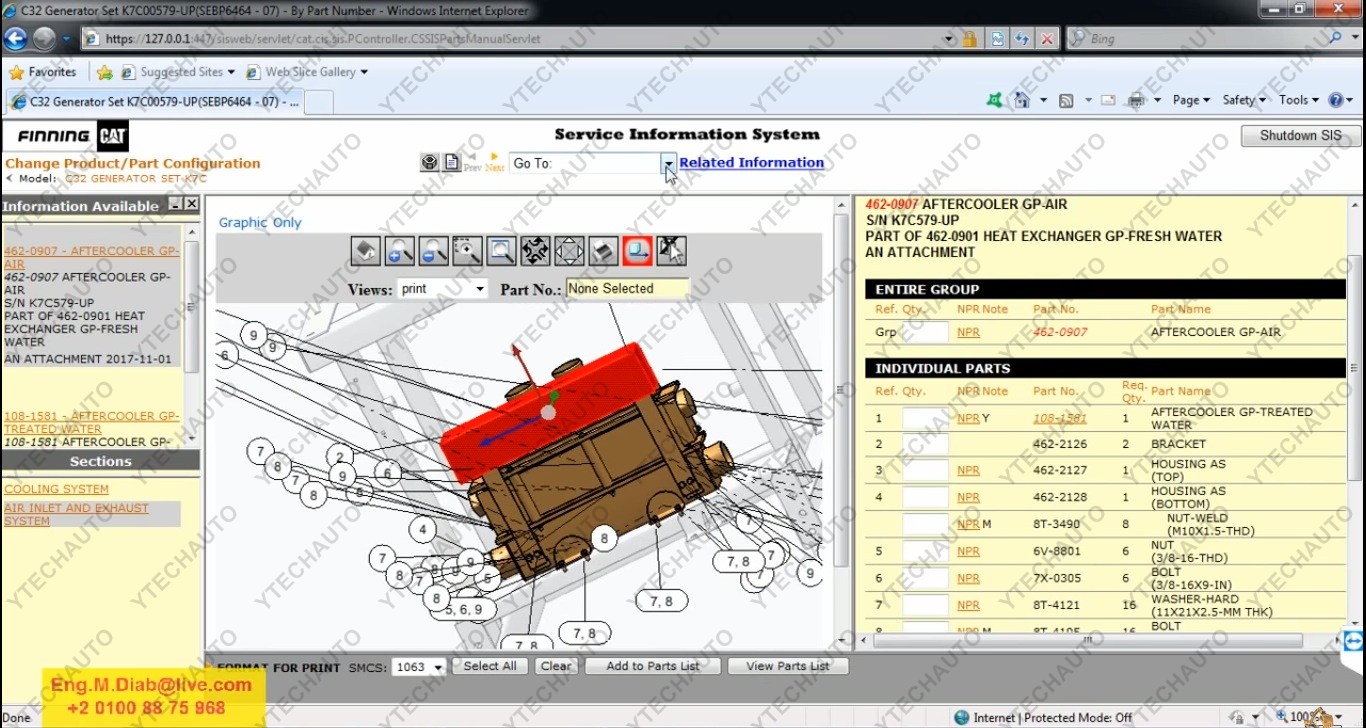Screen dimensions: 1366x728
Task: Open the COOLING SYSTEM section link
Action: point(56,489)
